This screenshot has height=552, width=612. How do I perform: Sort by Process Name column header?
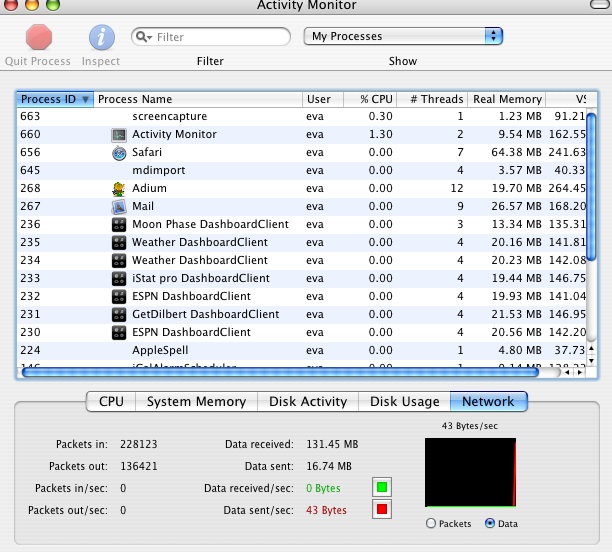tap(198, 99)
